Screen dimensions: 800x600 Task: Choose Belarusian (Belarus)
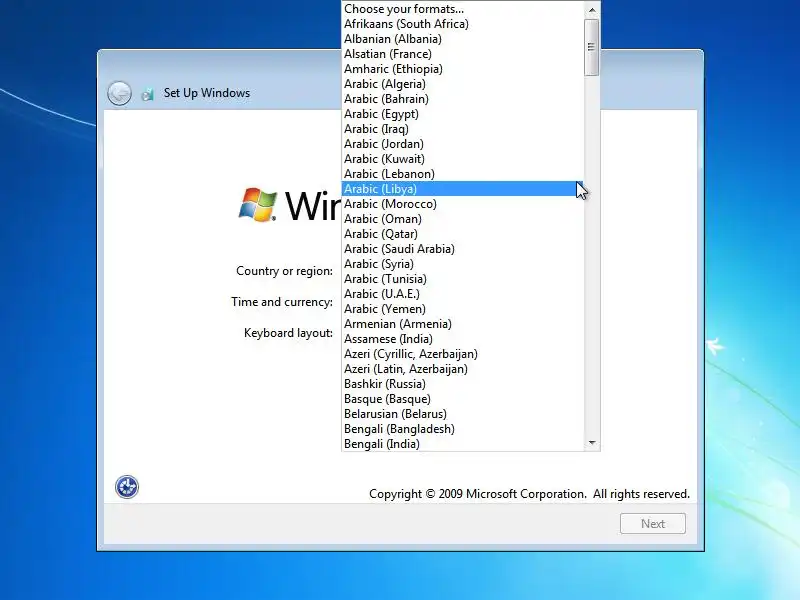click(x=462, y=414)
